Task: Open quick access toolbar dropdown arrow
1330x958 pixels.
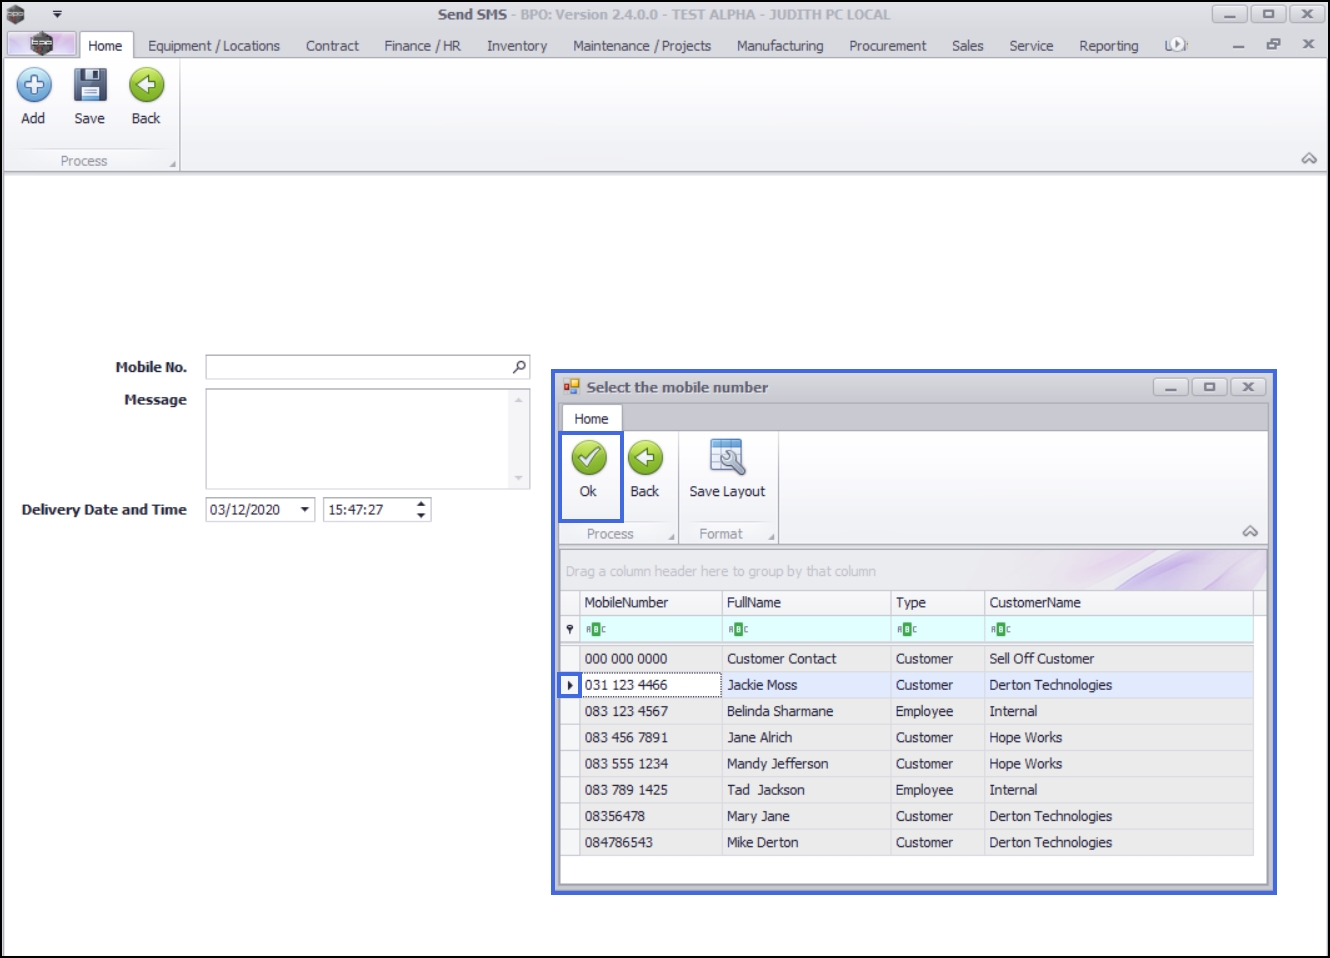Action: 57,14
